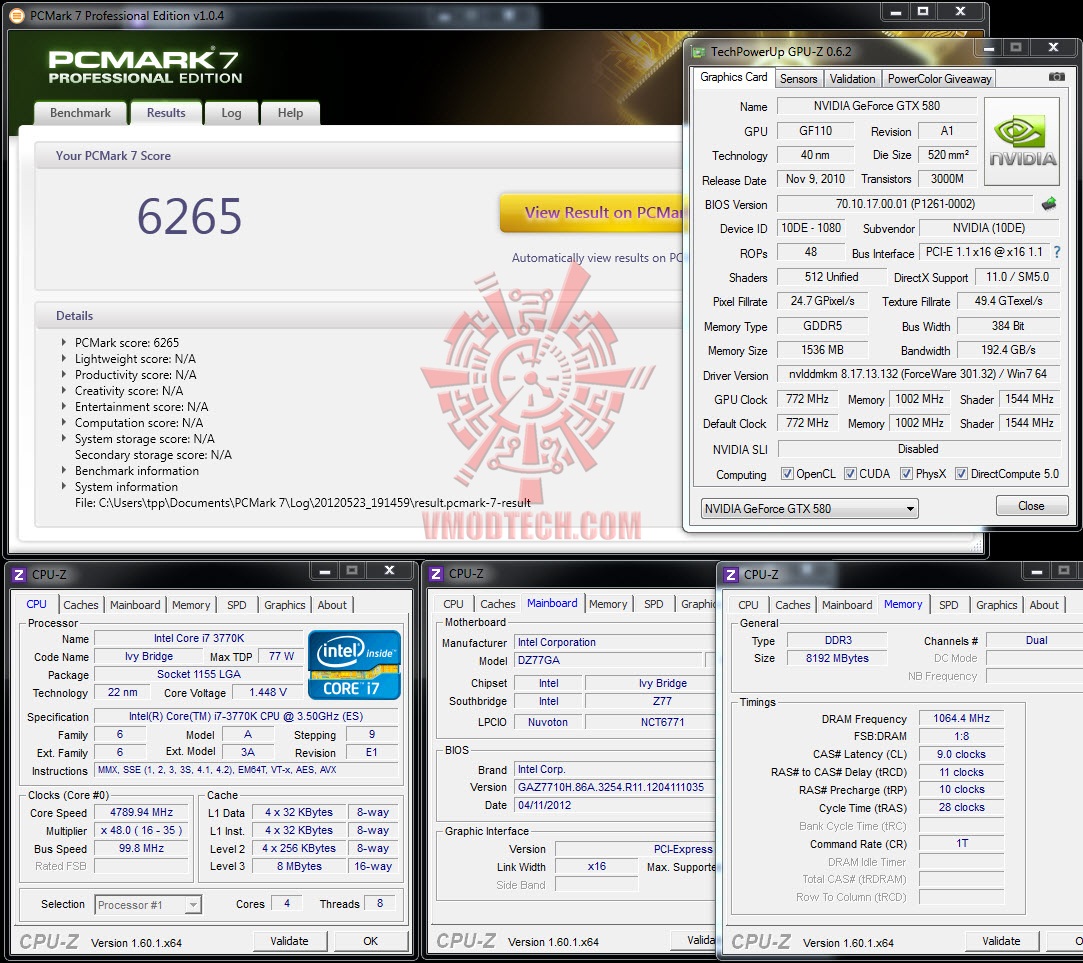Click the GPU-Z title bar app icon

(x=699, y=52)
